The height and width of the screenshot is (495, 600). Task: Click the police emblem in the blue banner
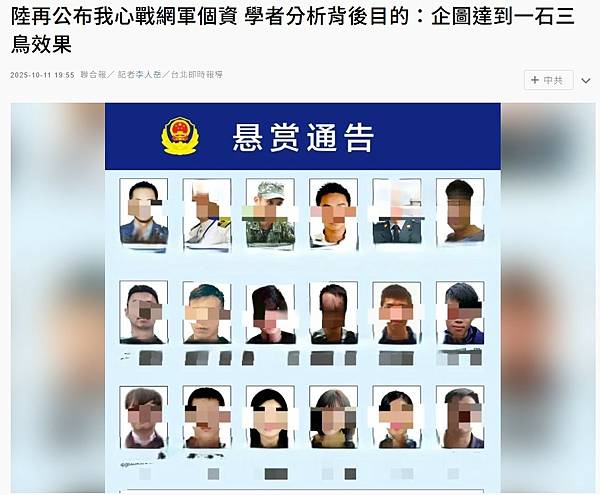coord(180,136)
